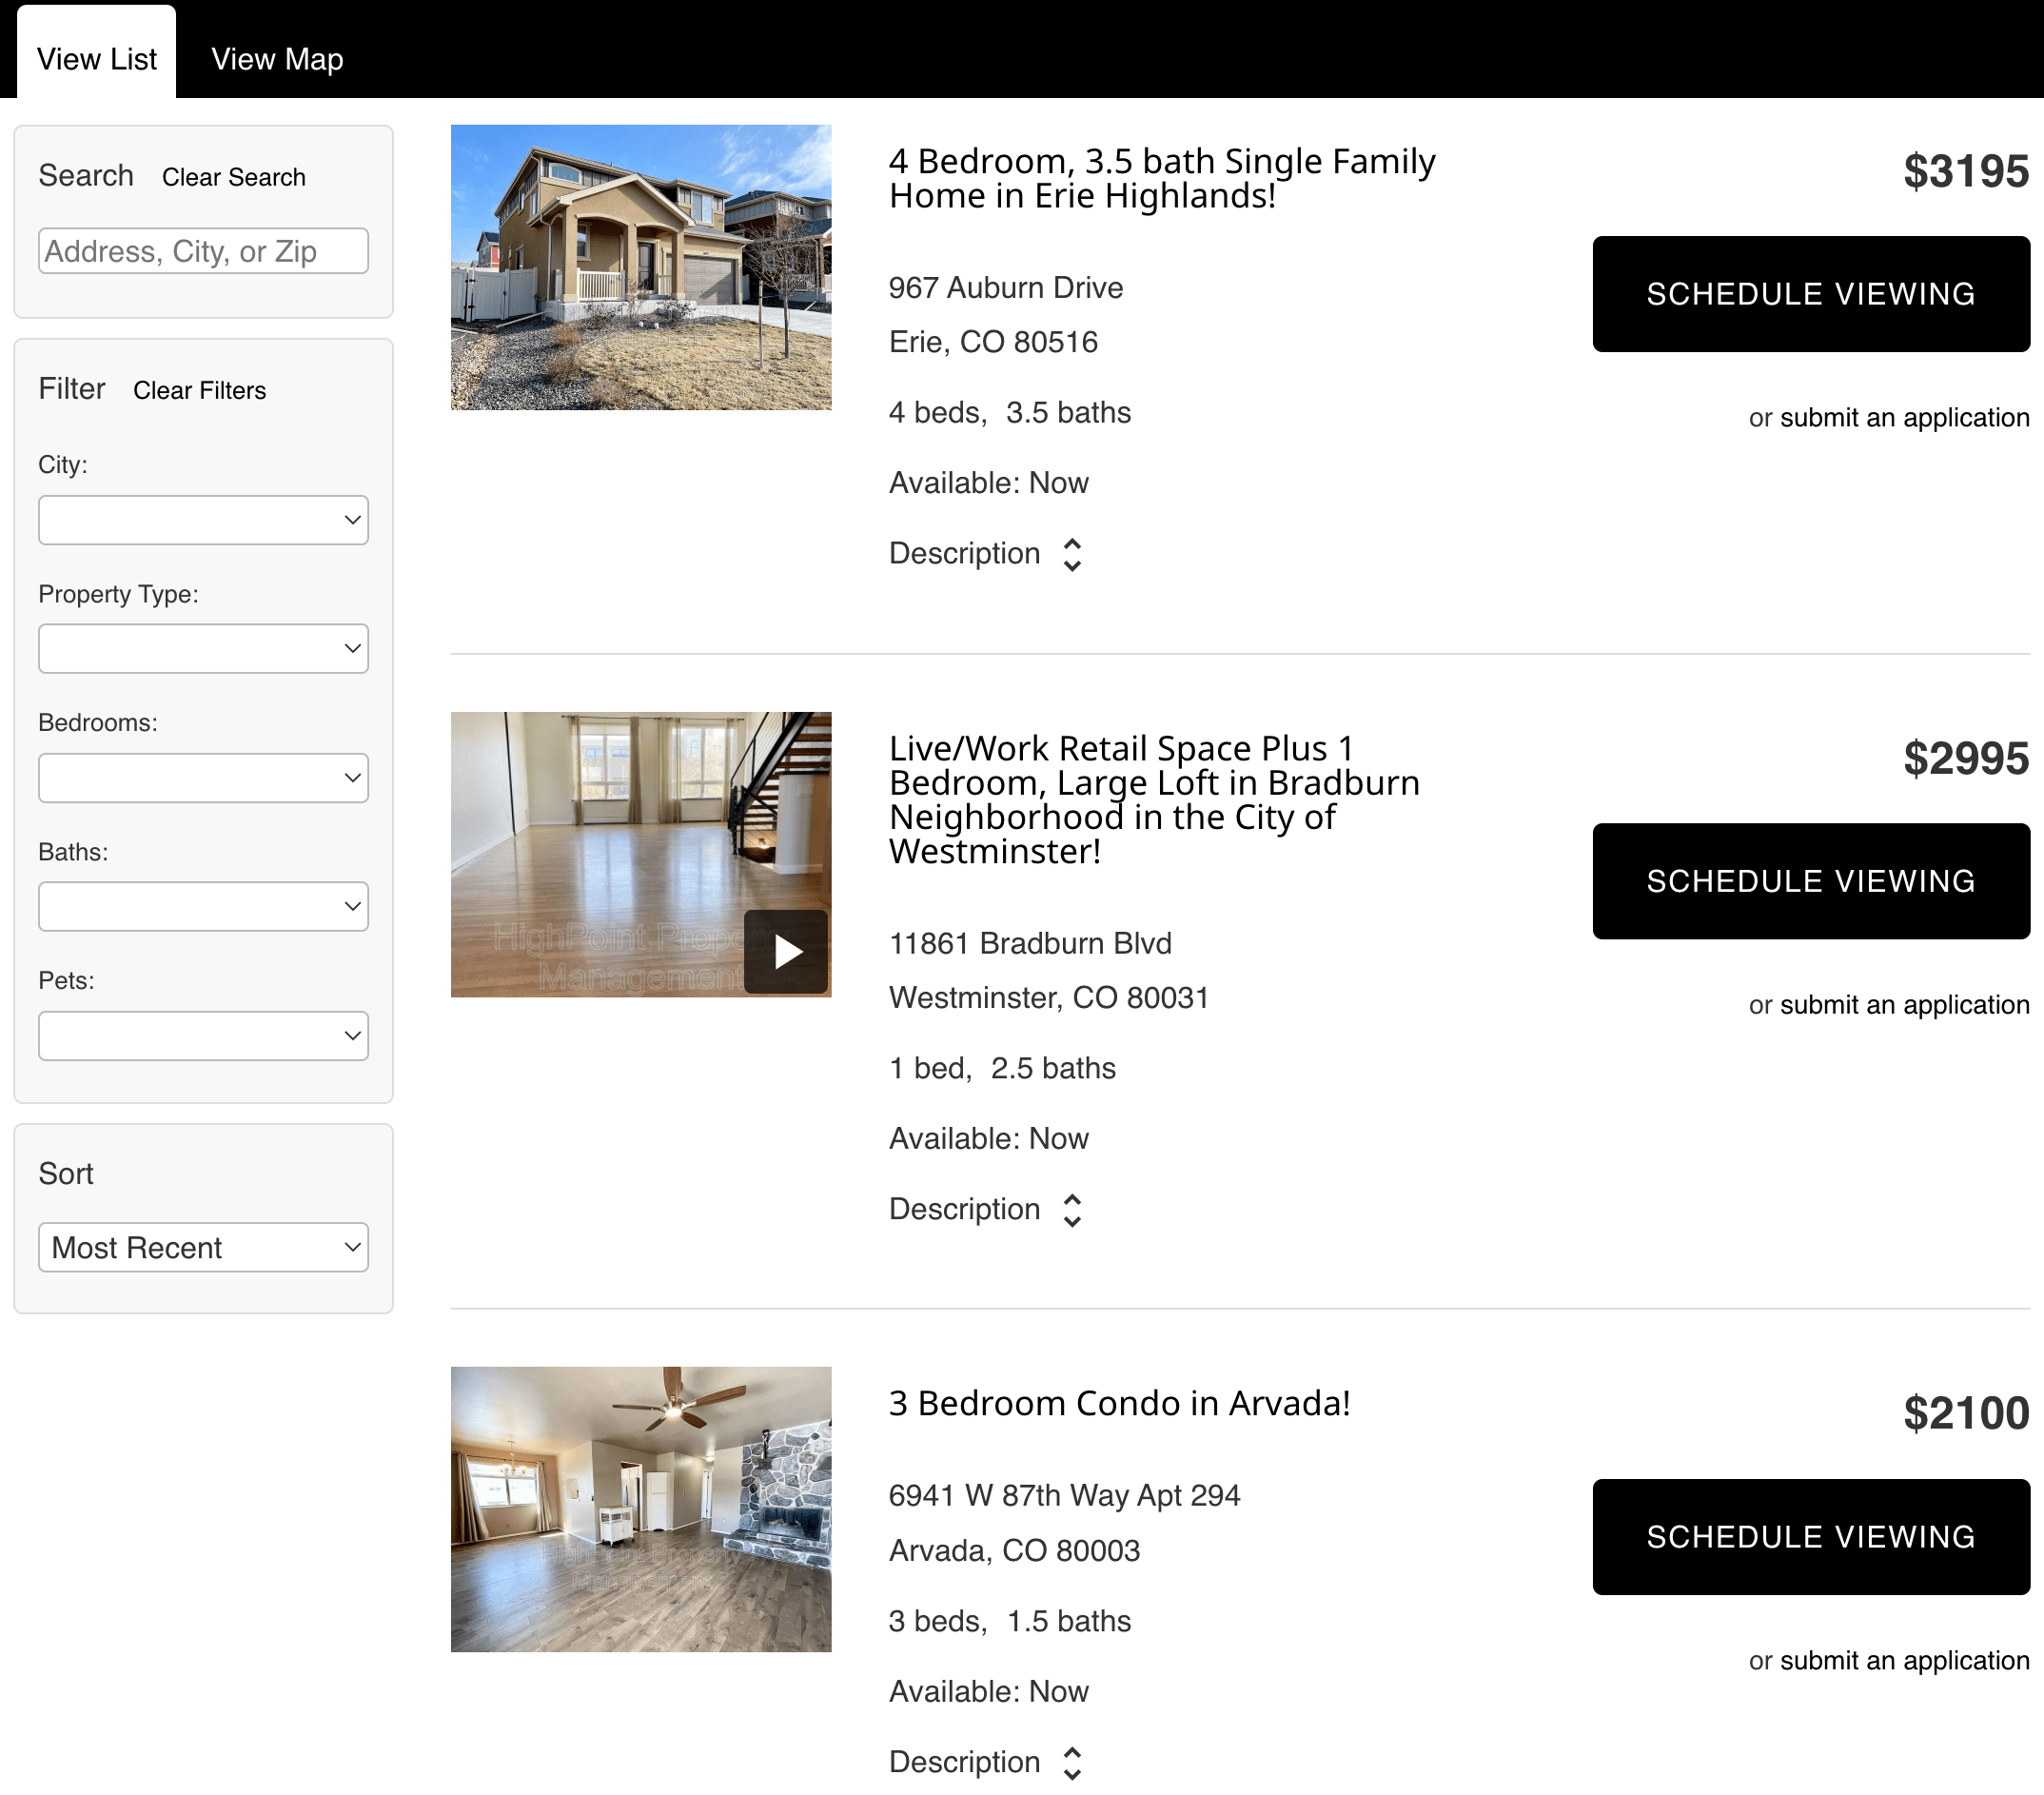Open the Baths filter dropdown

(202, 906)
